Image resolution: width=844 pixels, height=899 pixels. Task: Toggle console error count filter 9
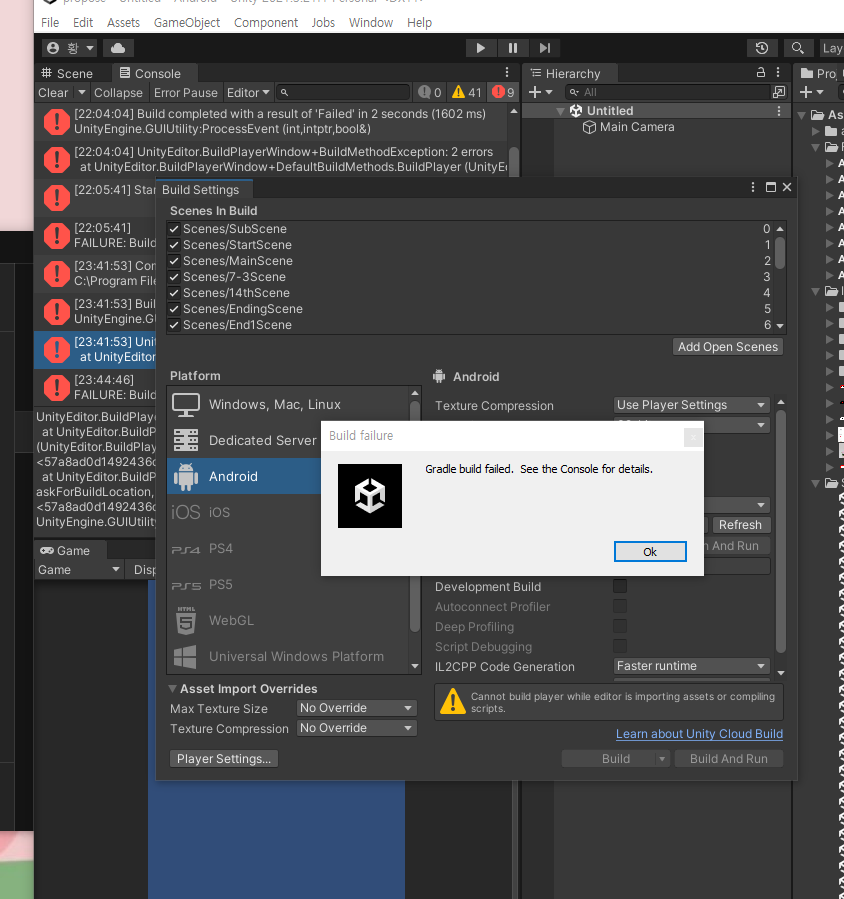[503, 92]
